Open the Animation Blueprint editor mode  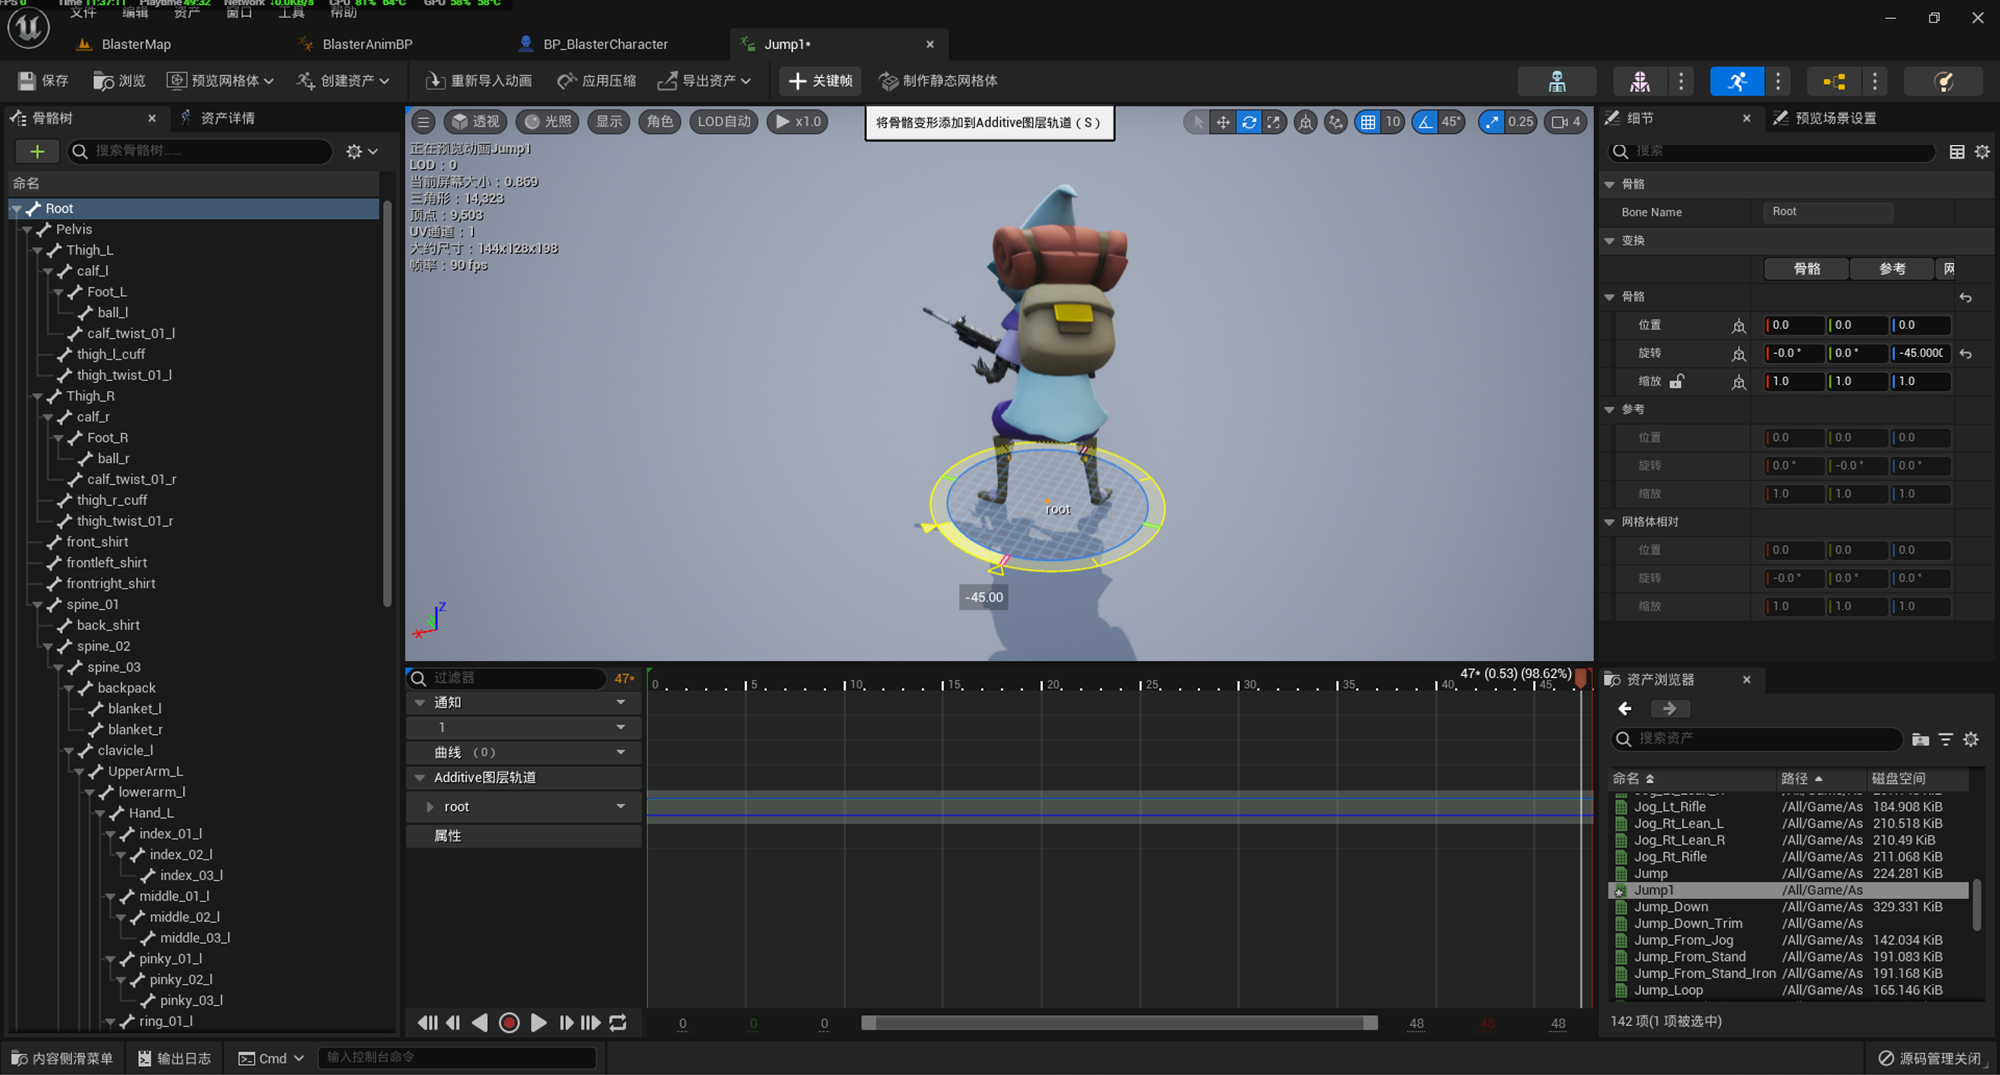pyautogui.click(x=1834, y=81)
